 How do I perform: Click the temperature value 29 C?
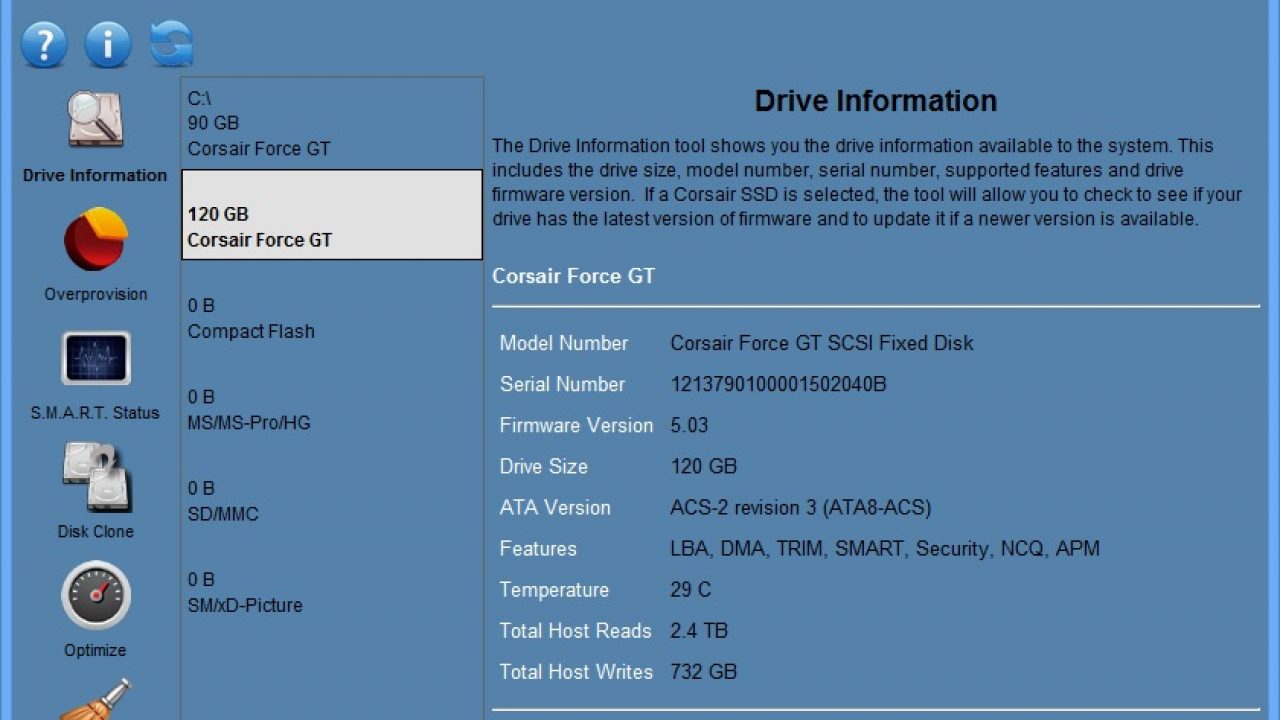690,589
